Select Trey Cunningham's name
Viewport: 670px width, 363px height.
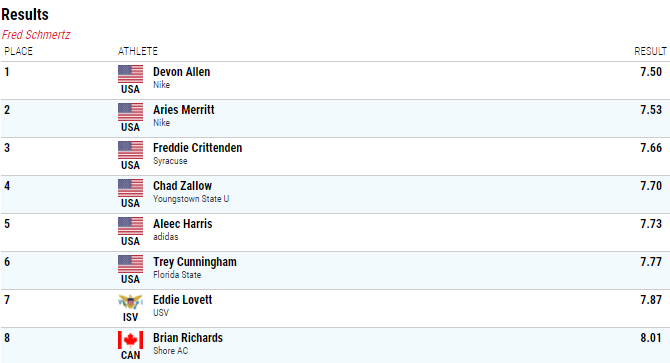coord(195,262)
